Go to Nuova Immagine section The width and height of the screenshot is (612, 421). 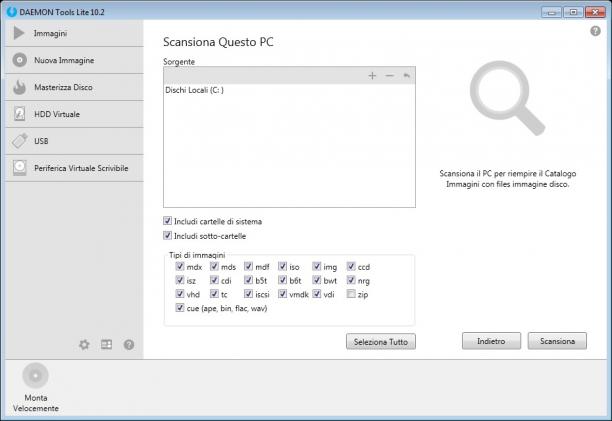point(74,60)
